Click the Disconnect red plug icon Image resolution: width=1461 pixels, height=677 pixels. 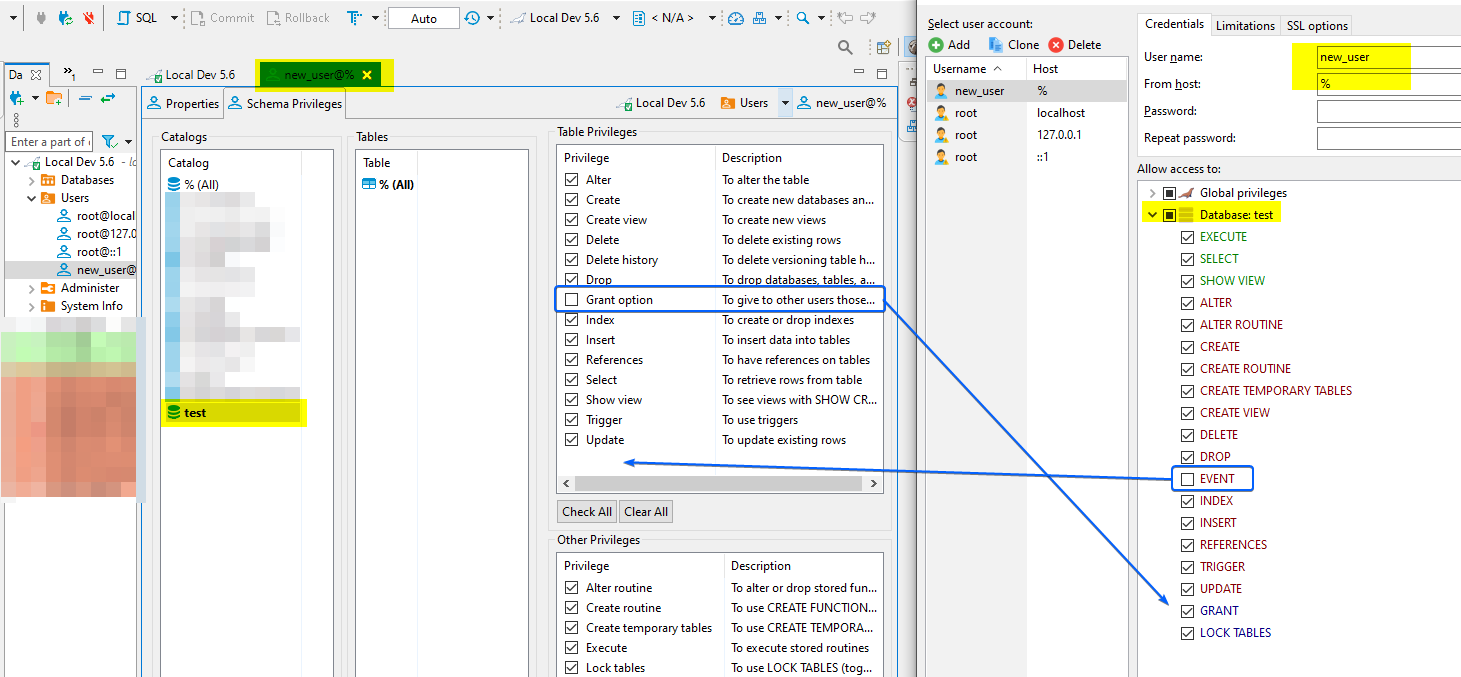[x=89, y=18]
